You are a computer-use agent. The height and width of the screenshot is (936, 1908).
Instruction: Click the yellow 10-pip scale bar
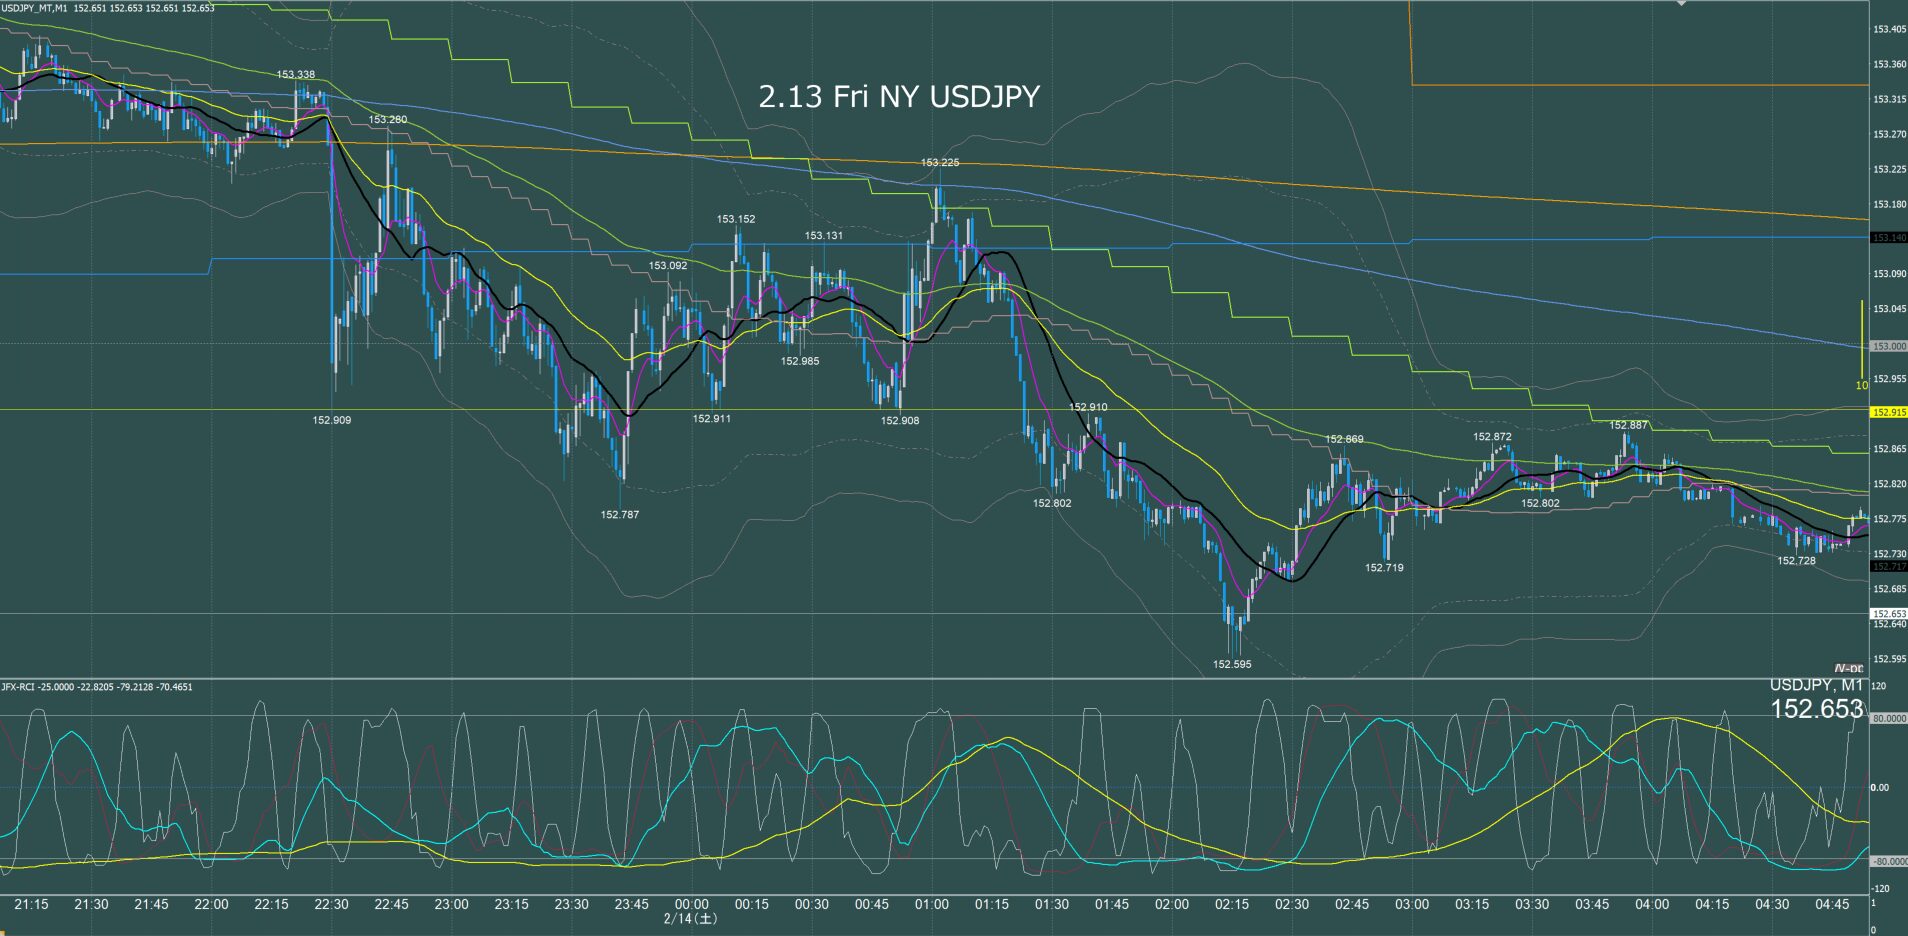[1861, 340]
